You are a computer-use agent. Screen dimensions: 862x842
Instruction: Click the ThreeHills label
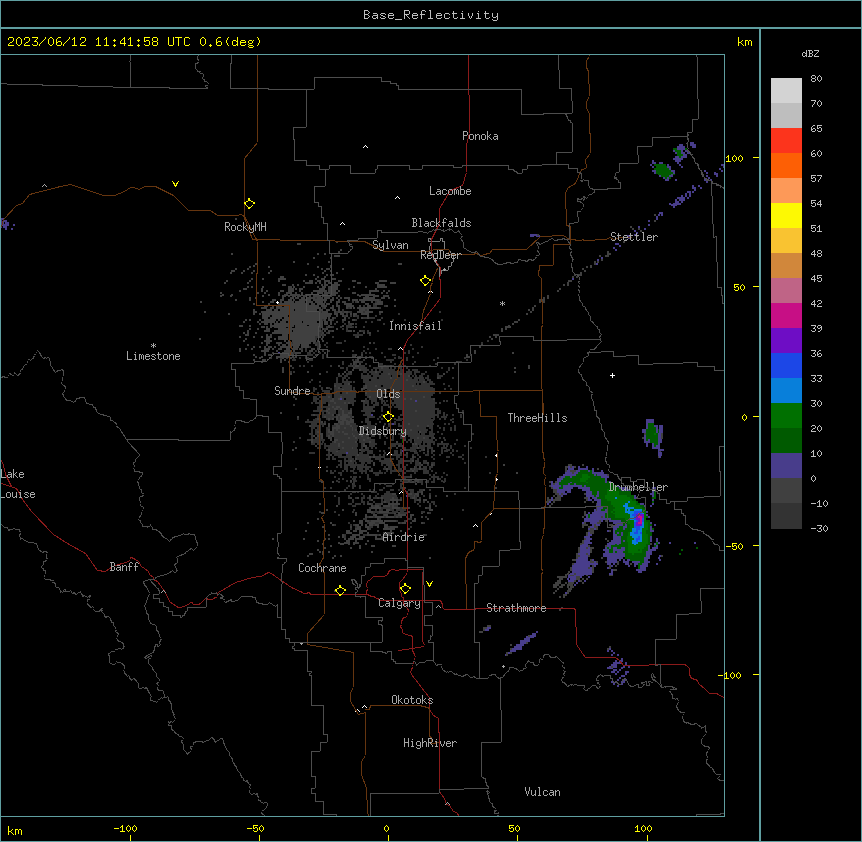point(537,418)
